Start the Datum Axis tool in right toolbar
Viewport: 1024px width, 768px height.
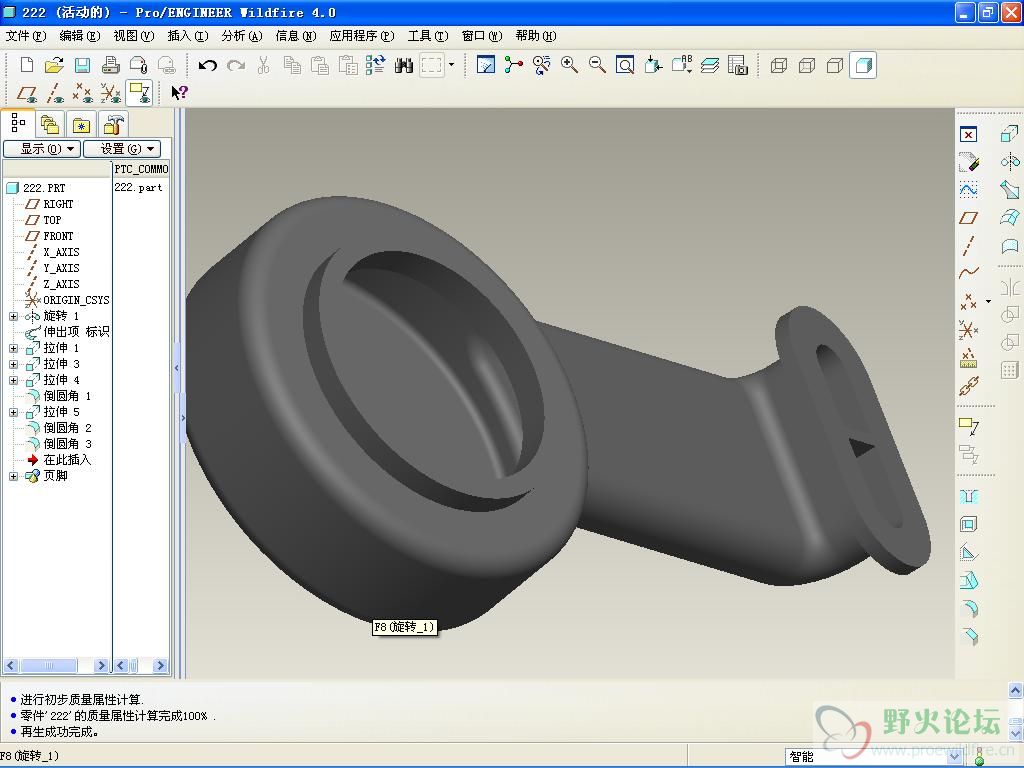tap(968, 246)
